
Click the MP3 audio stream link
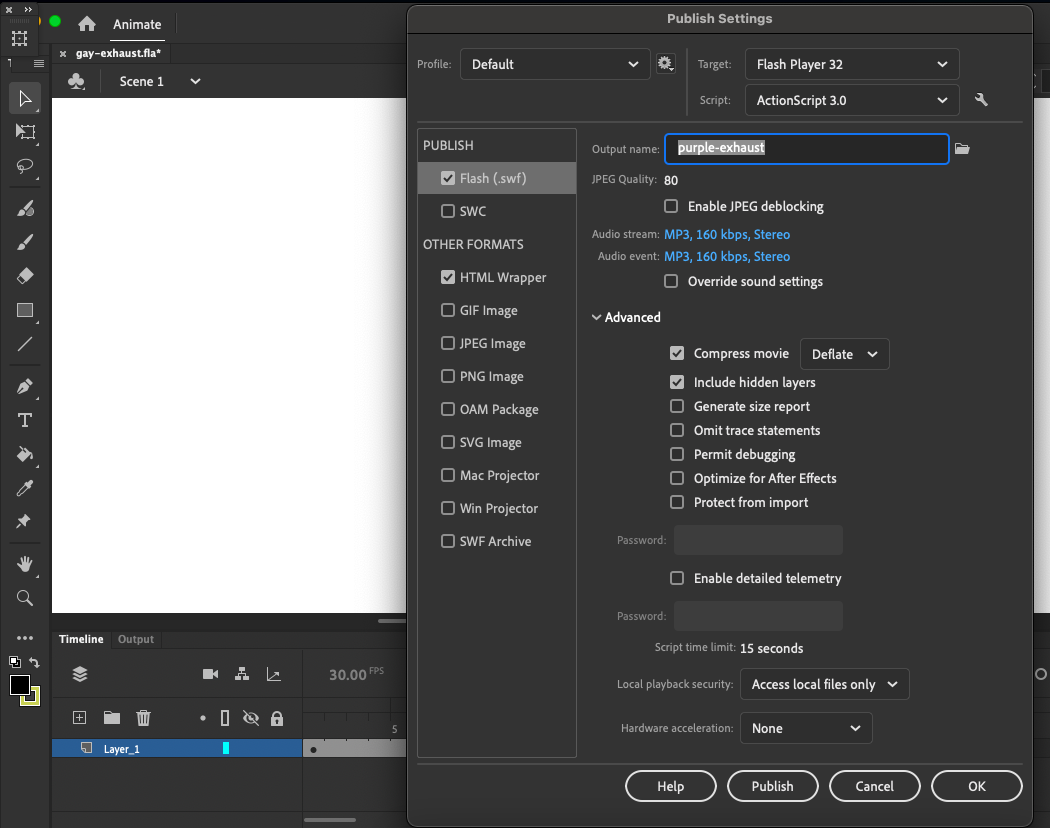point(726,234)
